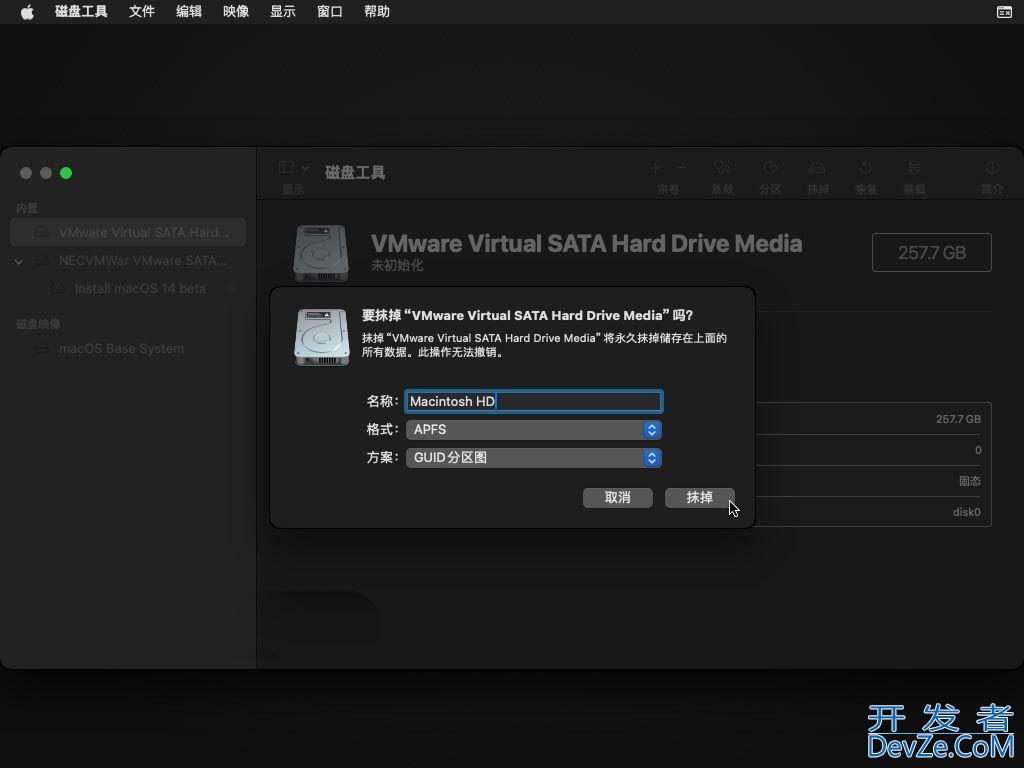Click the 分区 partition toolbar icon
Image resolution: width=1024 pixels, height=768 pixels.
[x=770, y=168]
